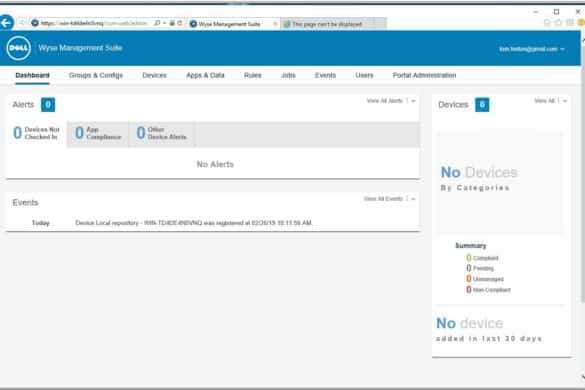This screenshot has height=390, width=585.
Task: Open the user account dropdown in header
Action: [x=532, y=49]
